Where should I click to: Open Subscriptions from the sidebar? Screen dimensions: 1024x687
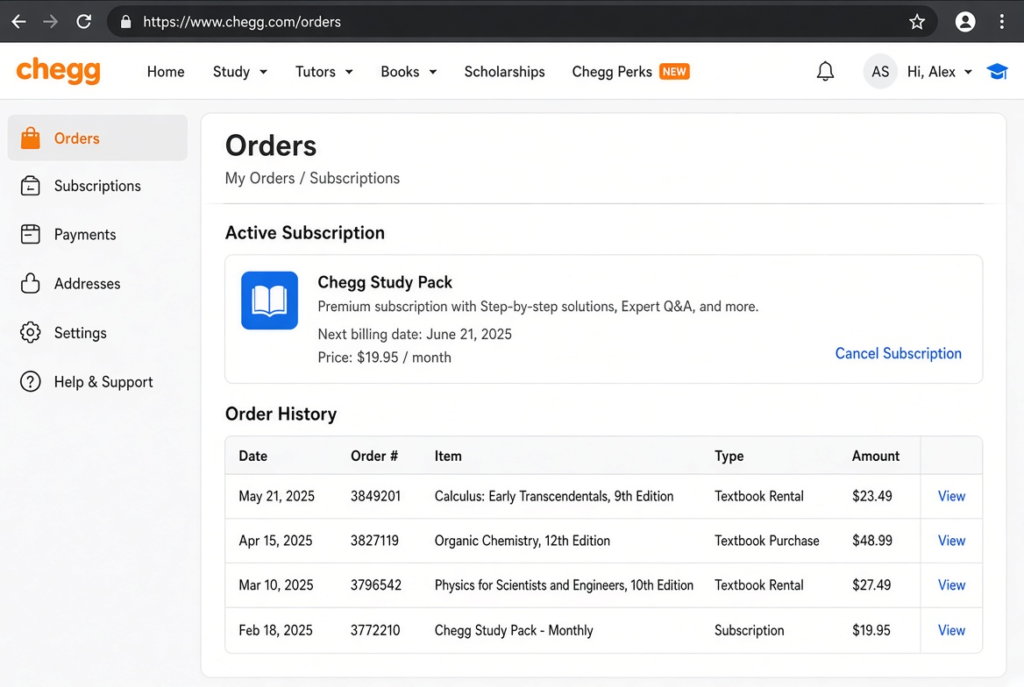coord(97,186)
